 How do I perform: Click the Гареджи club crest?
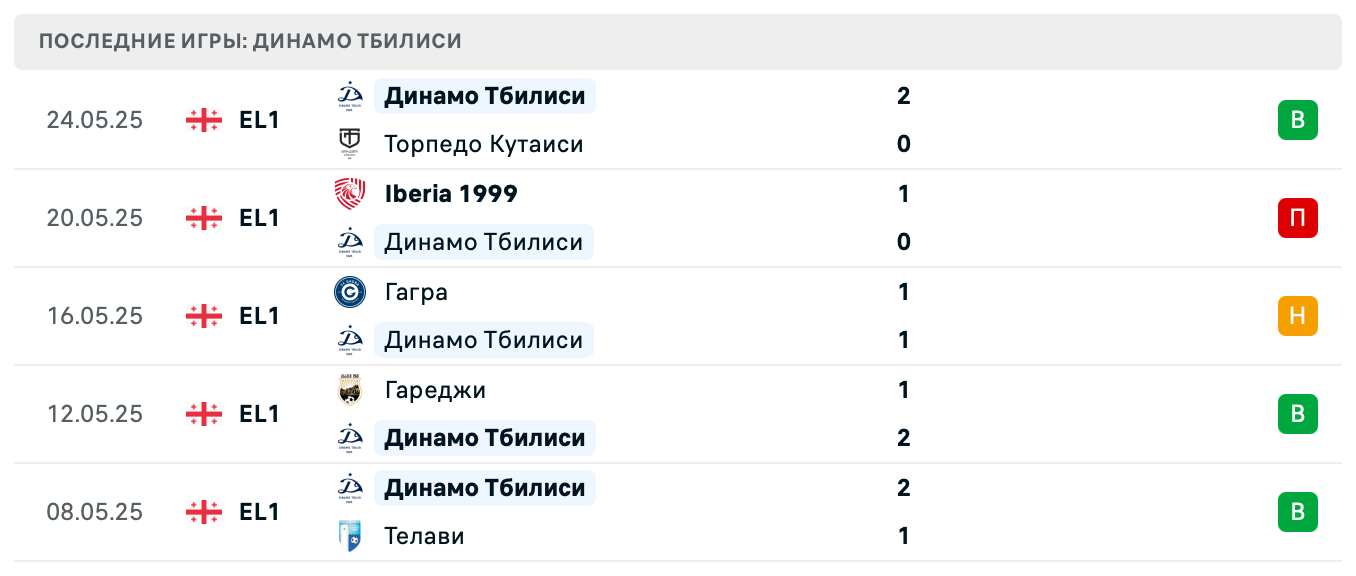[349, 389]
